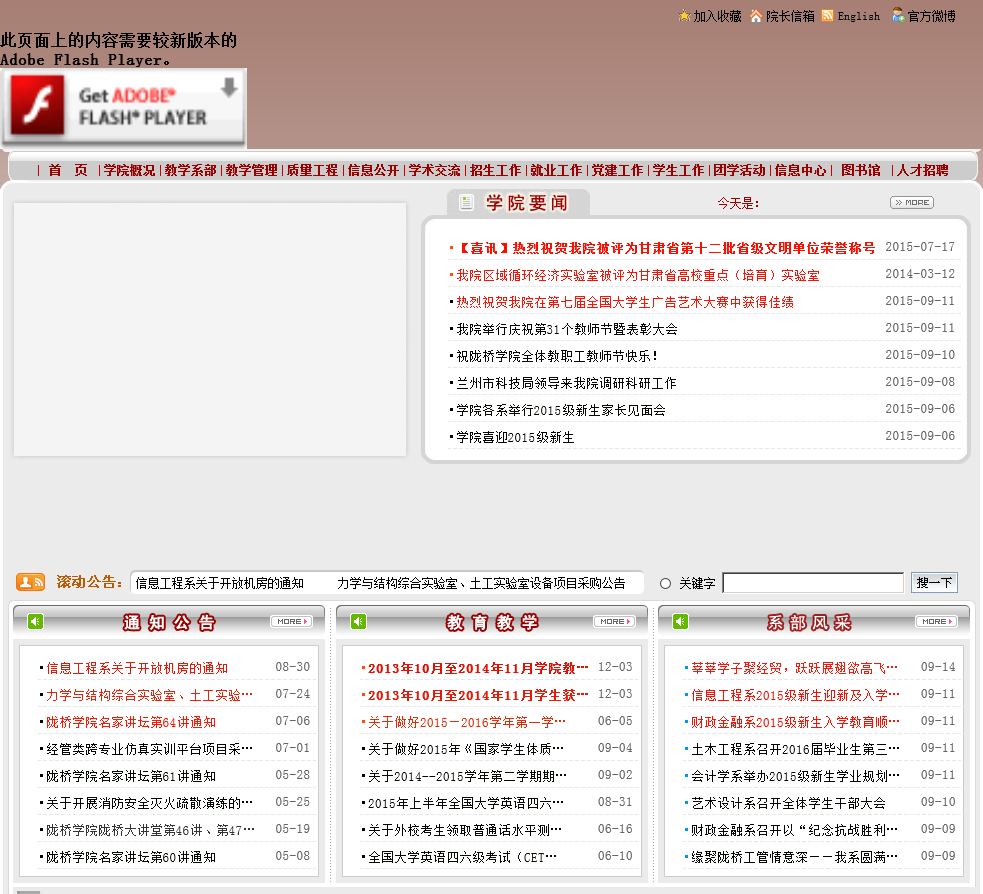Open 团学活动 menu item

click(x=739, y=170)
